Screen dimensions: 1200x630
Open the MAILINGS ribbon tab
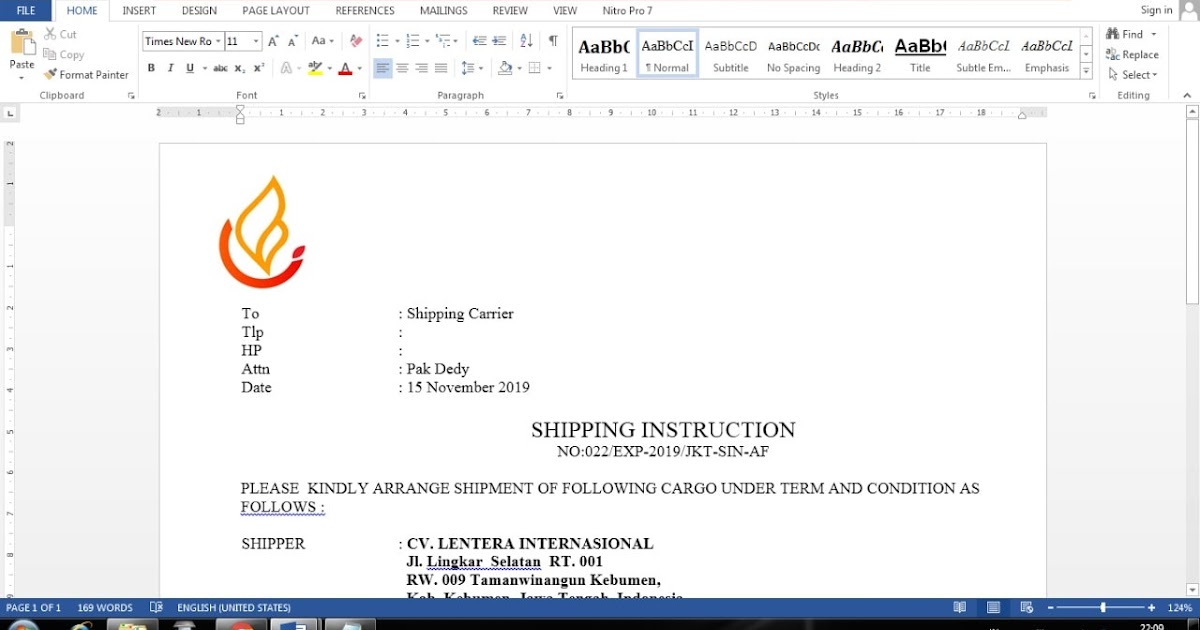point(443,10)
